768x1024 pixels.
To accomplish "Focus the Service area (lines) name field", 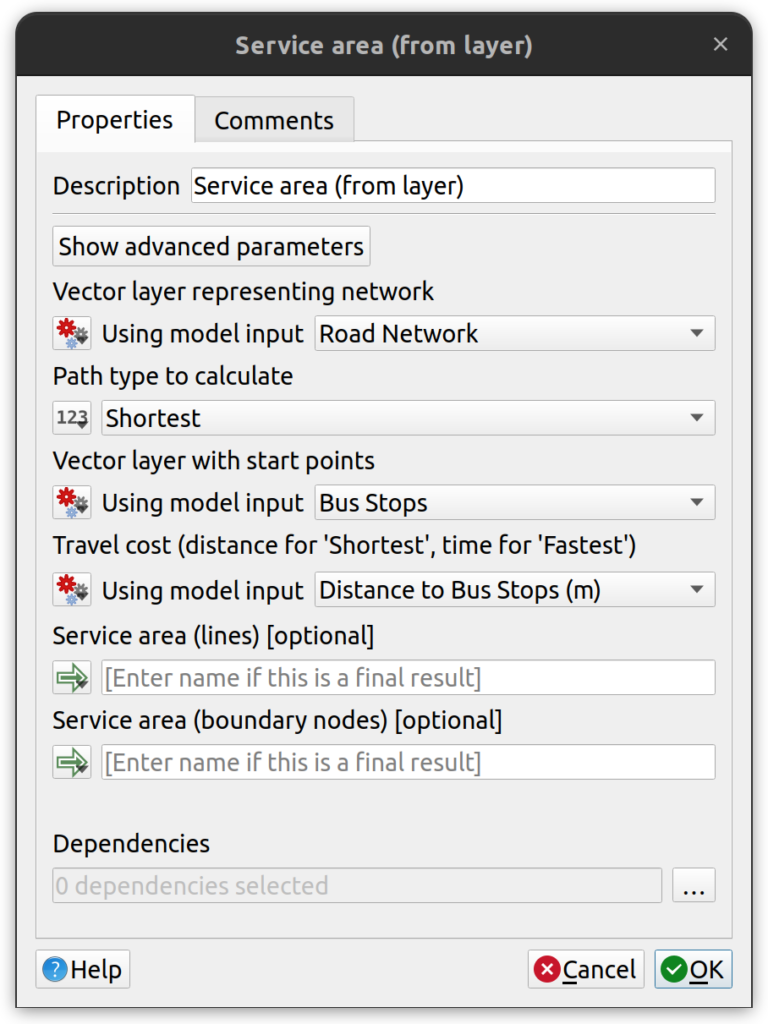I will (408, 678).
